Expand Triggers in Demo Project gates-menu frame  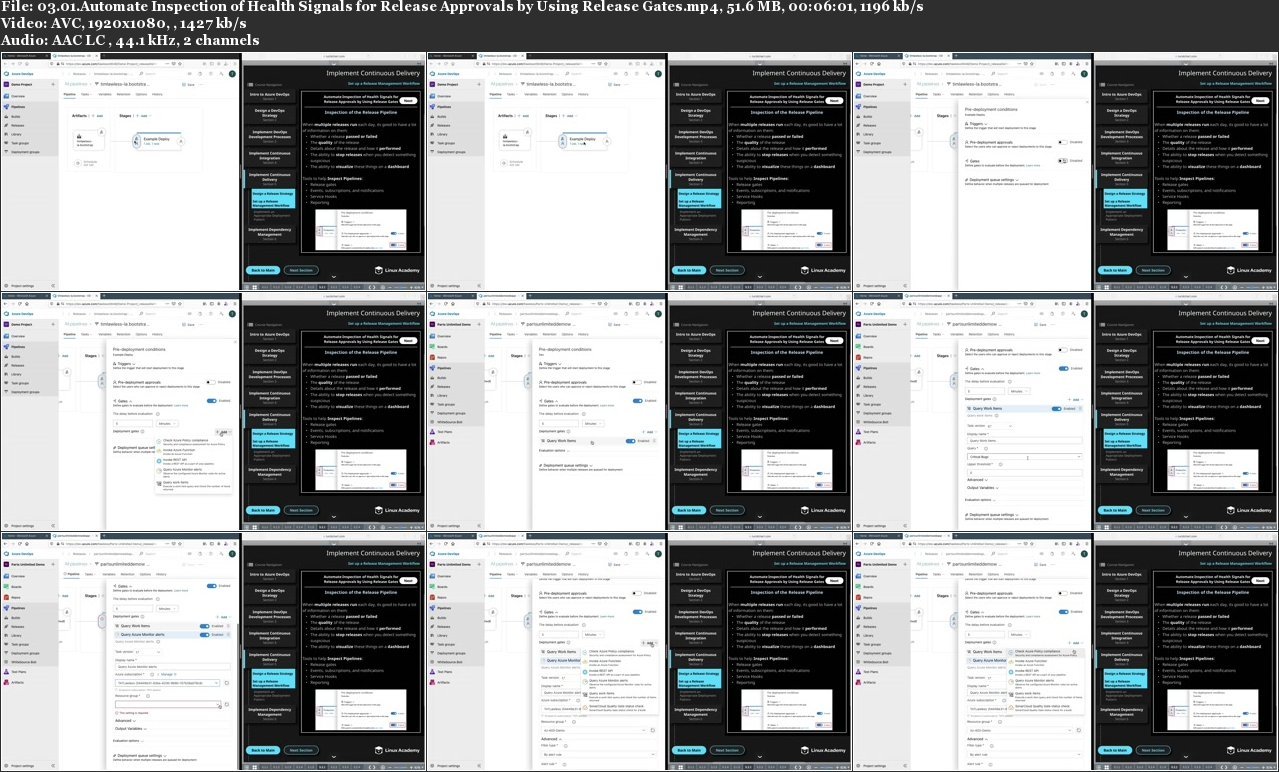[126, 364]
